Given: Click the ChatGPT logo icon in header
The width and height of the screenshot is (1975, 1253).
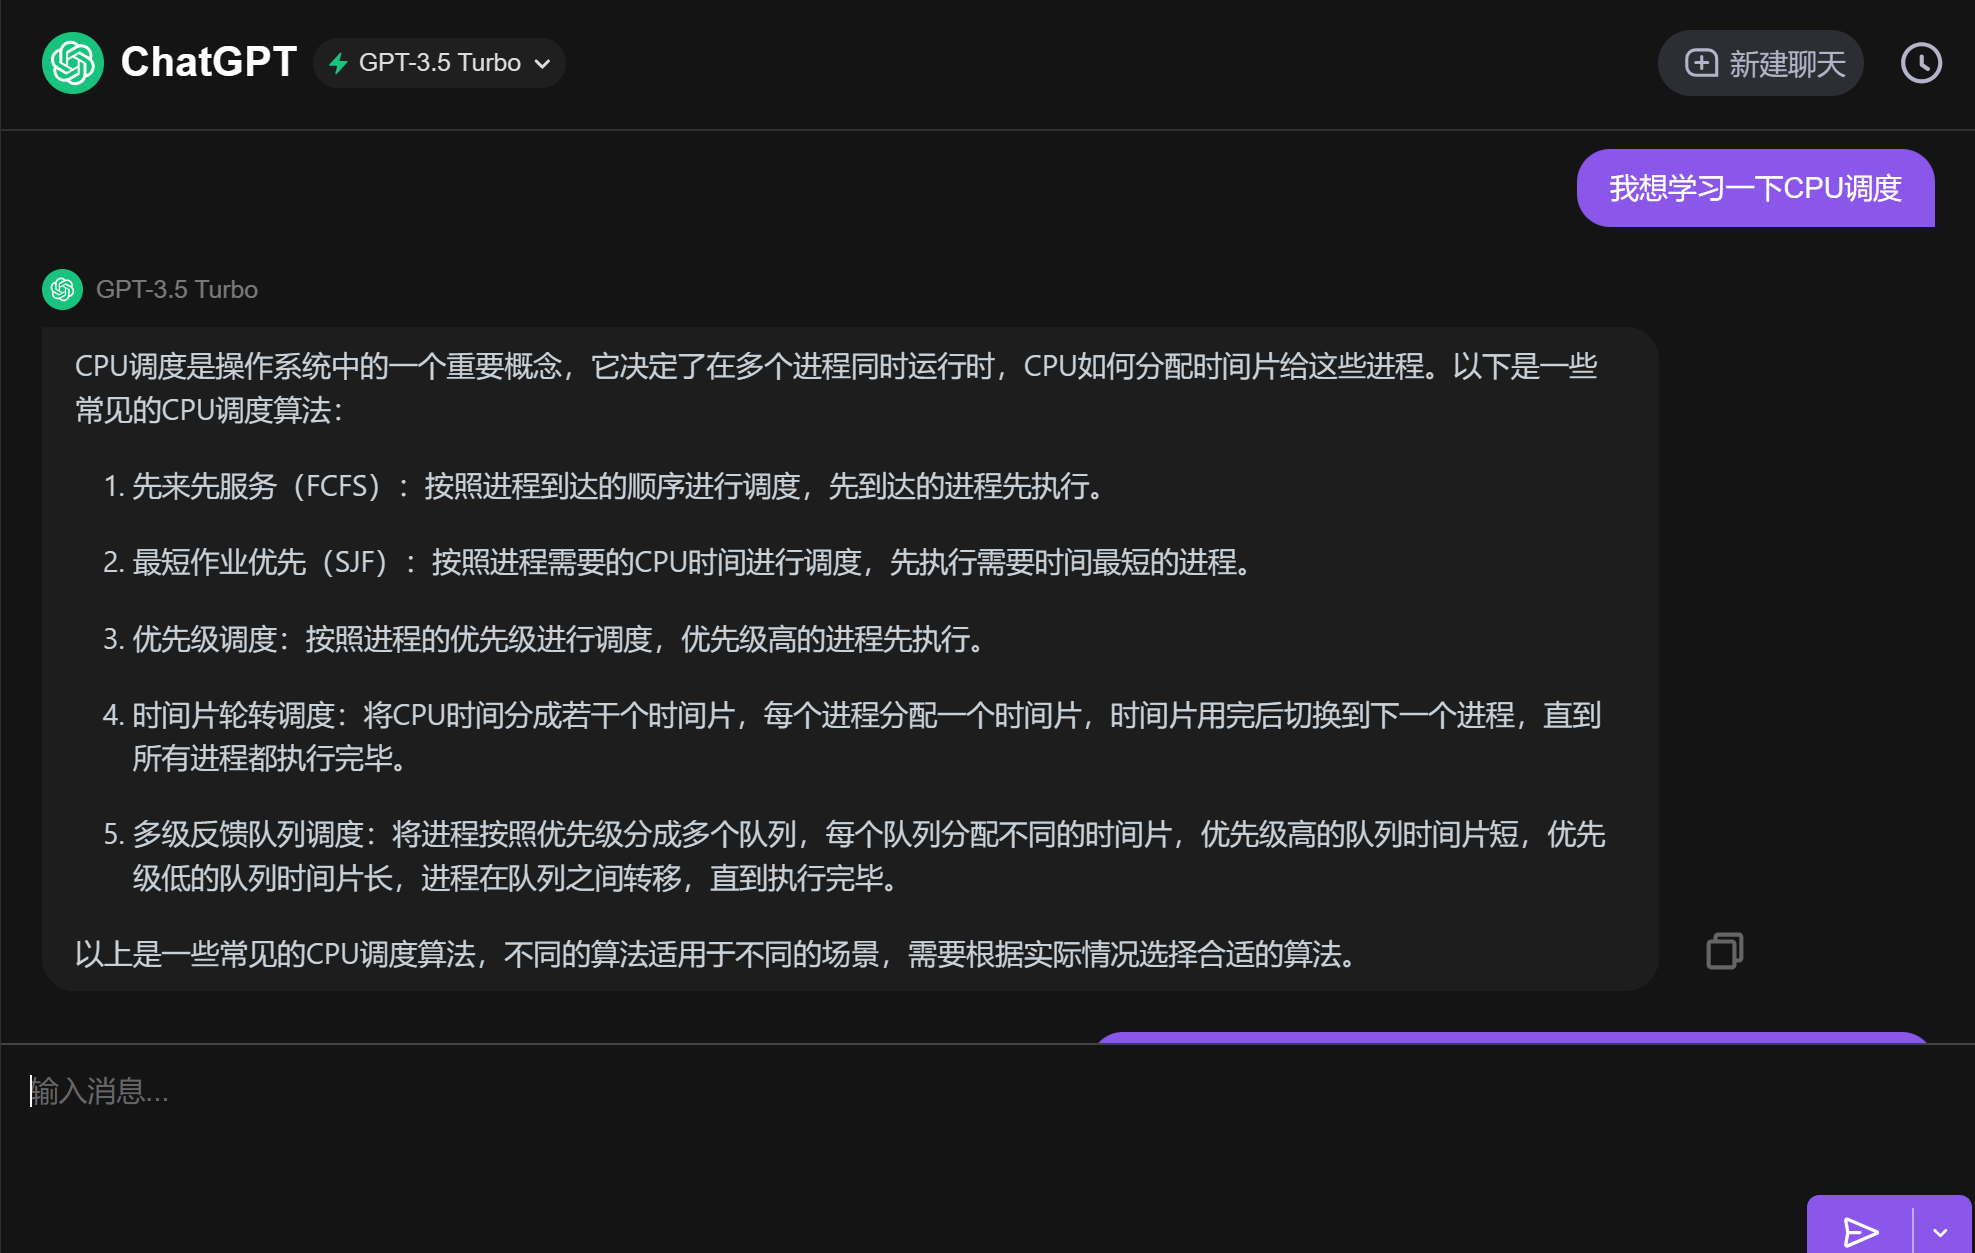Looking at the screenshot, I should pyautogui.click(x=73, y=63).
